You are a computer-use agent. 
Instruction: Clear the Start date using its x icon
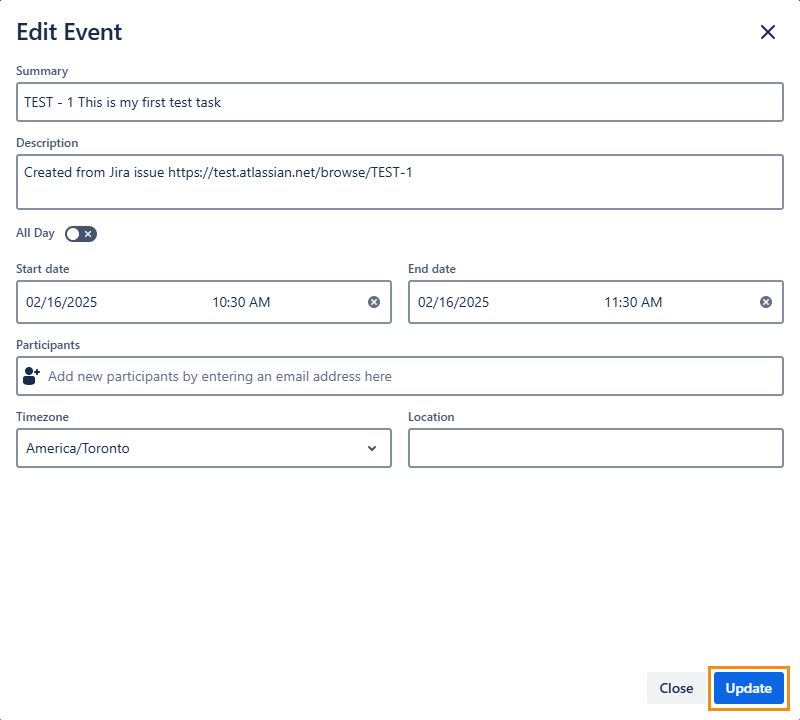point(374,302)
